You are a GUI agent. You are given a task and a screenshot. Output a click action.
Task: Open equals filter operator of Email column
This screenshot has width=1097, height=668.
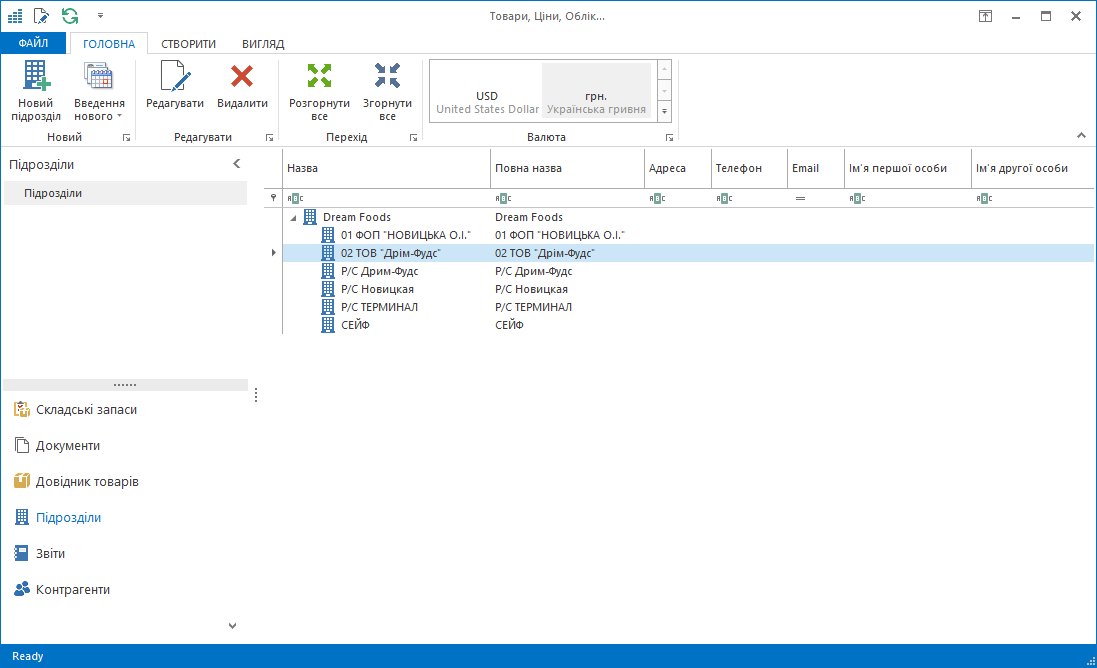click(800, 199)
